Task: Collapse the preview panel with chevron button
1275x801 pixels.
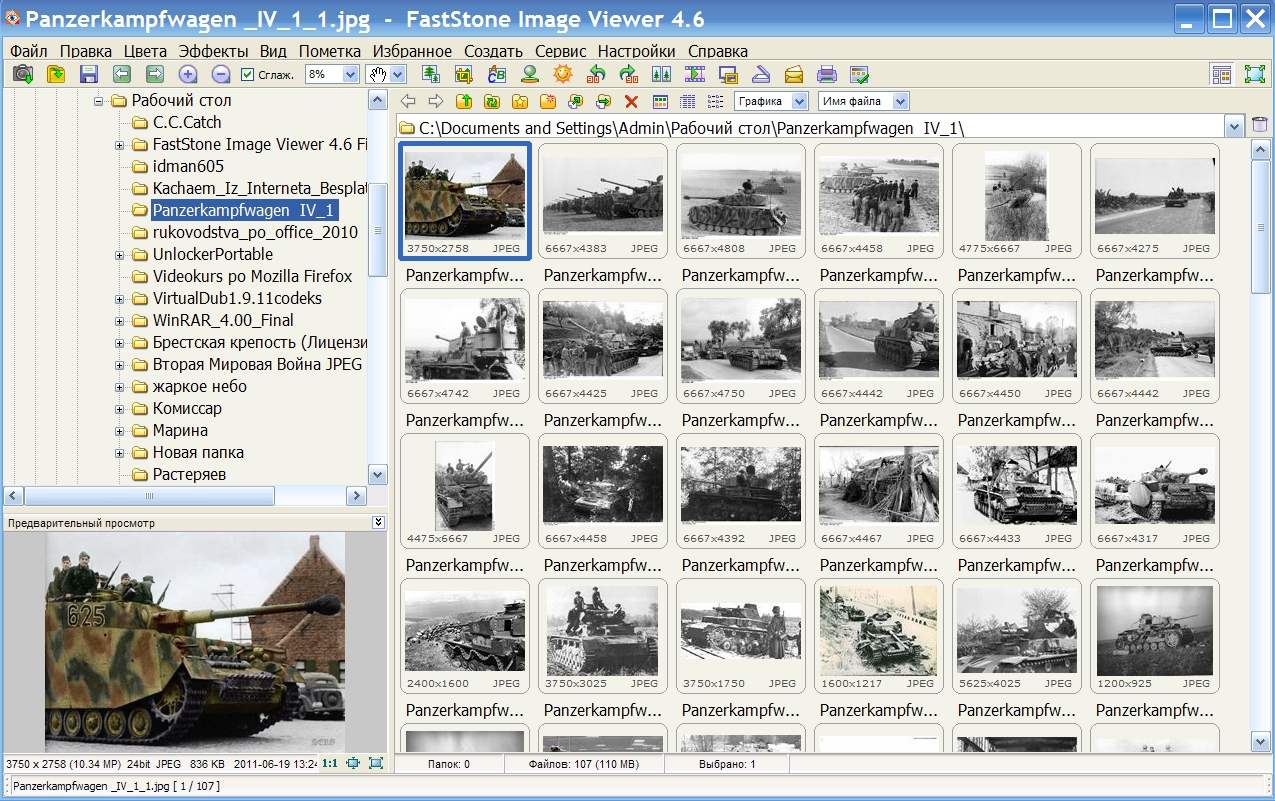Action: click(x=378, y=522)
